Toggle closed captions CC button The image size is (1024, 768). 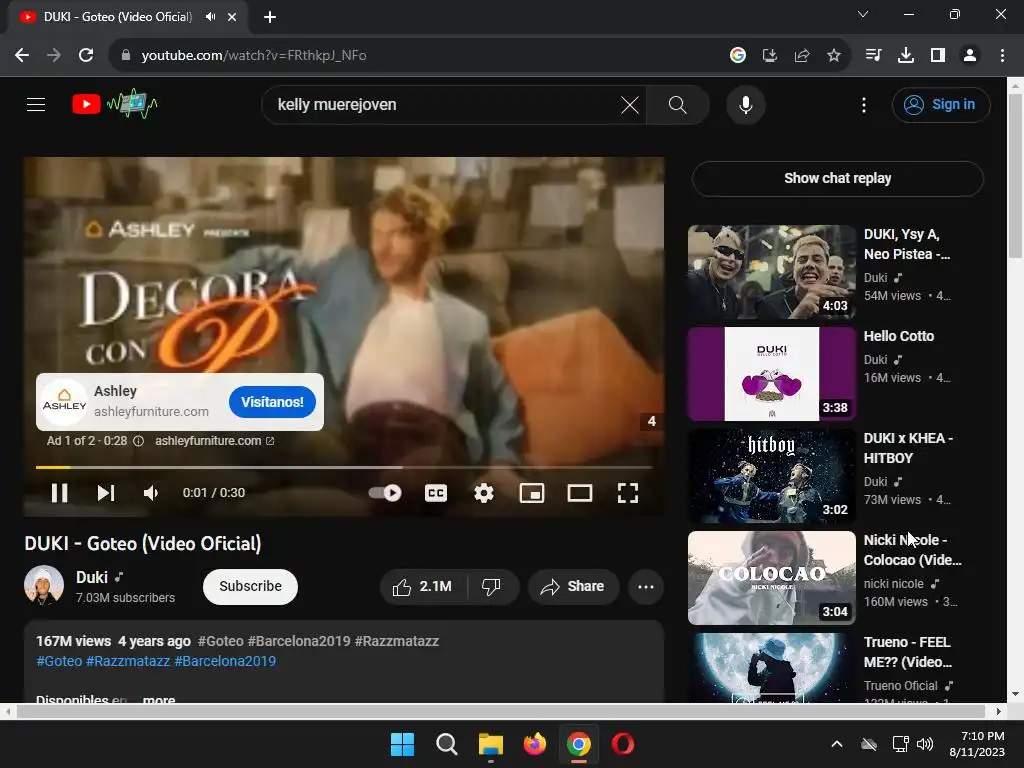click(x=436, y=493)
